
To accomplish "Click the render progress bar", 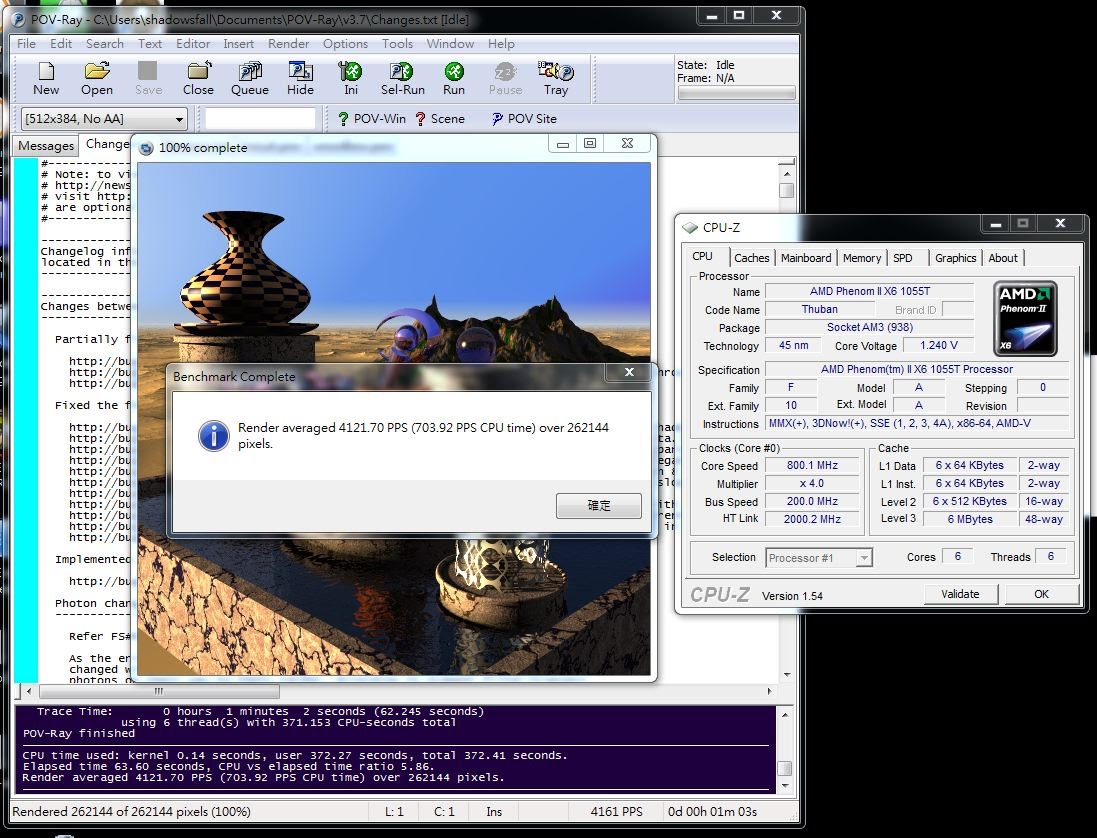I will click(x=737, y=92).
